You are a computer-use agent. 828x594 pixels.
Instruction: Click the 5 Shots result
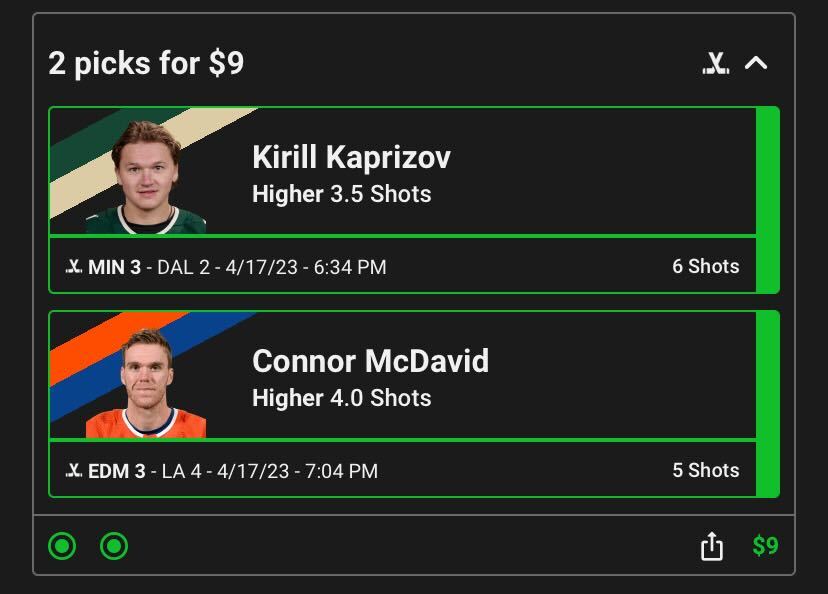[x=705, y=471]
